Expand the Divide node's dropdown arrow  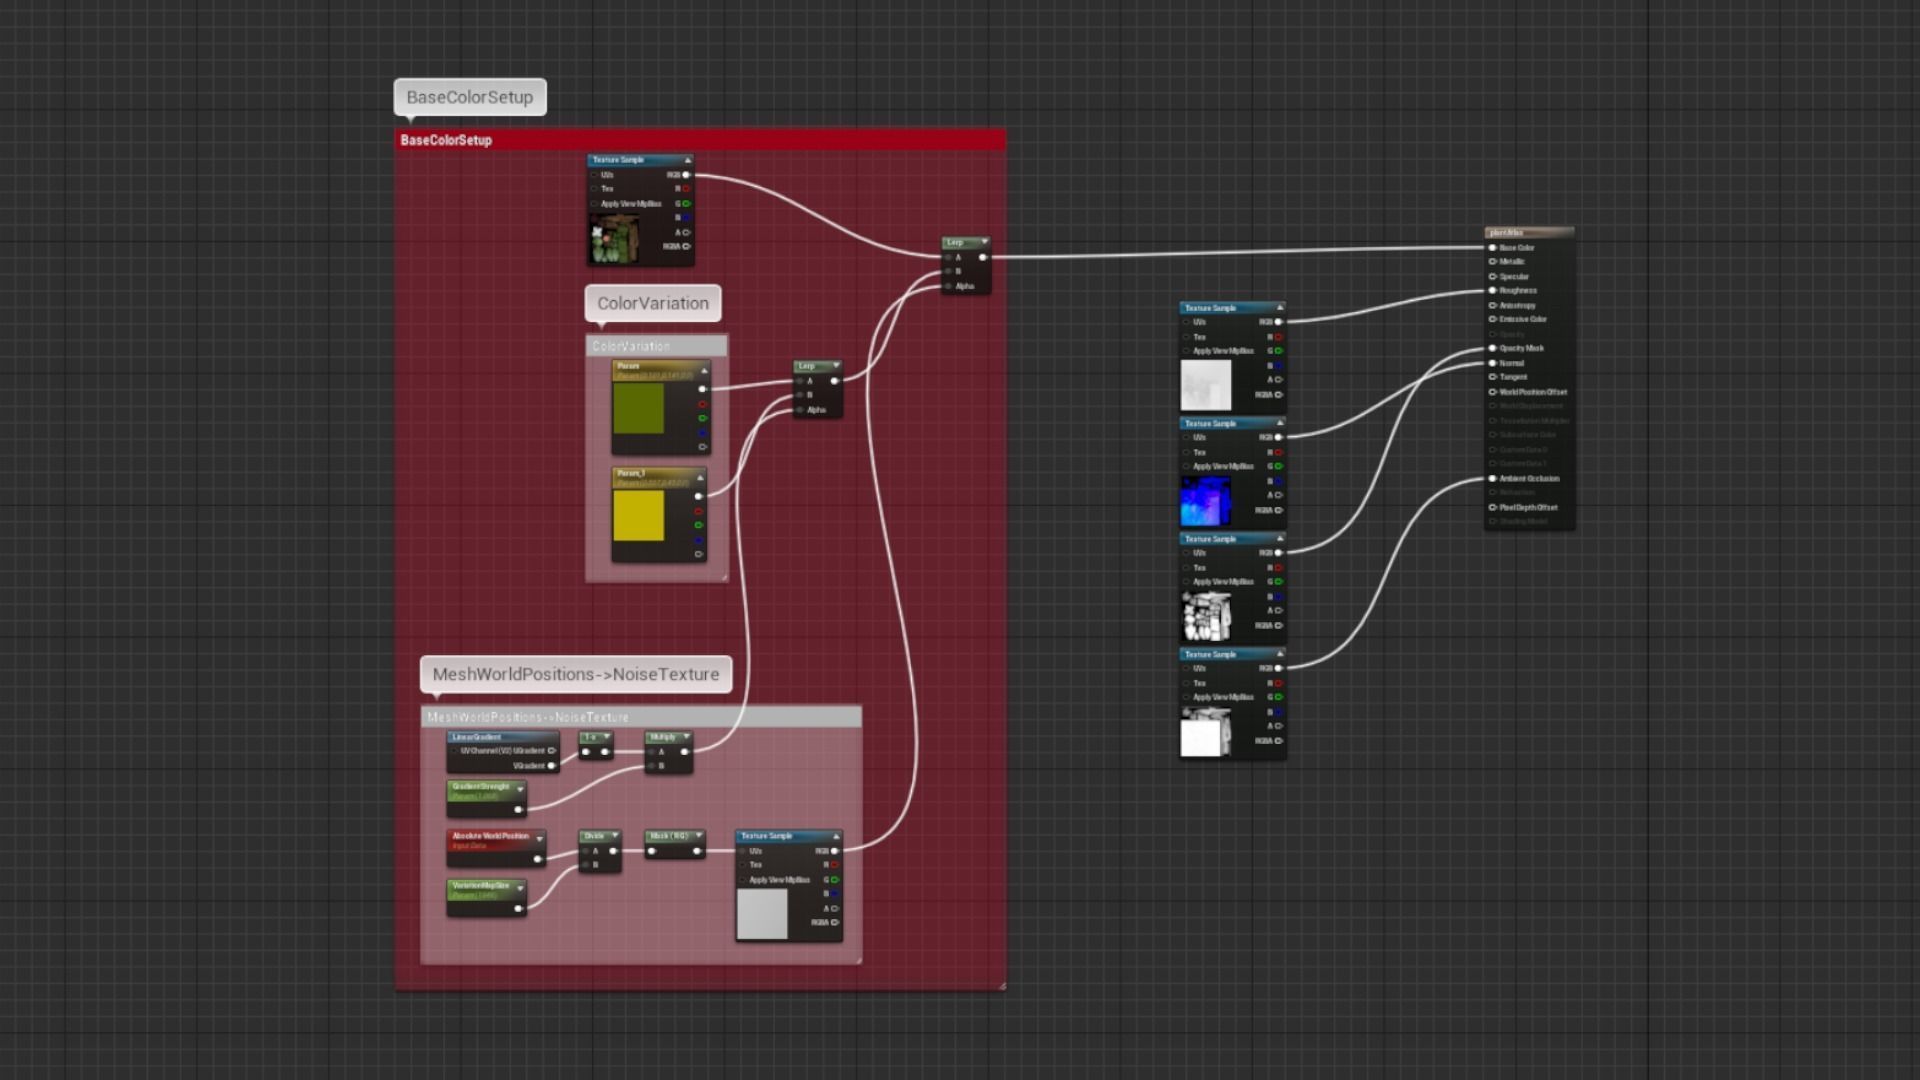click(x=614, y=836)
